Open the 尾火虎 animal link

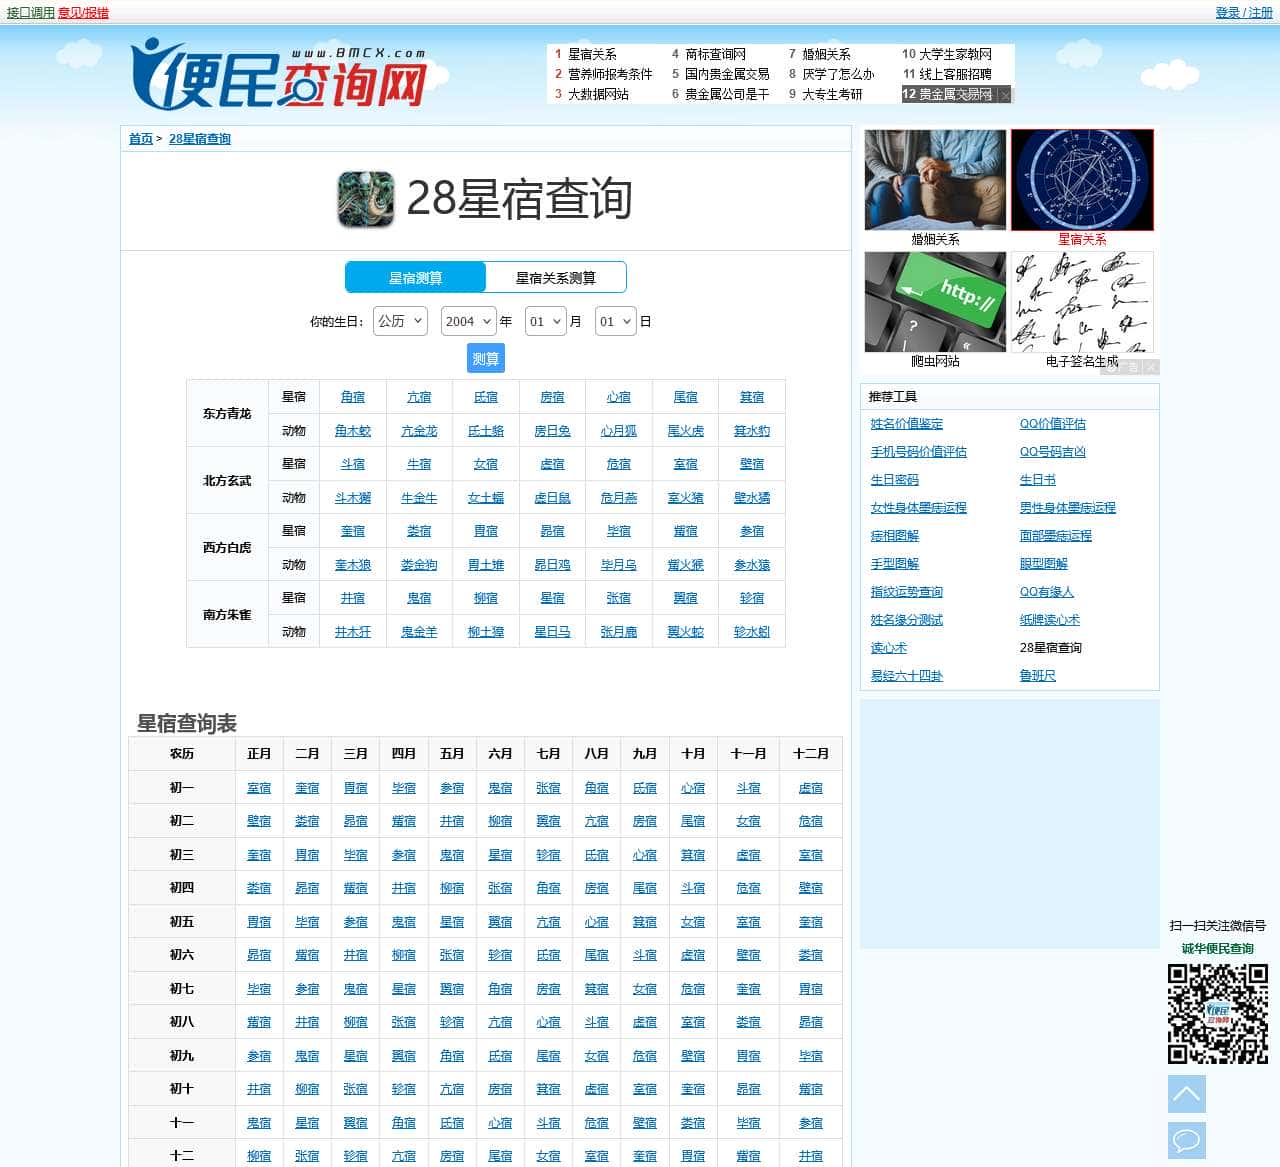(686, 431)
